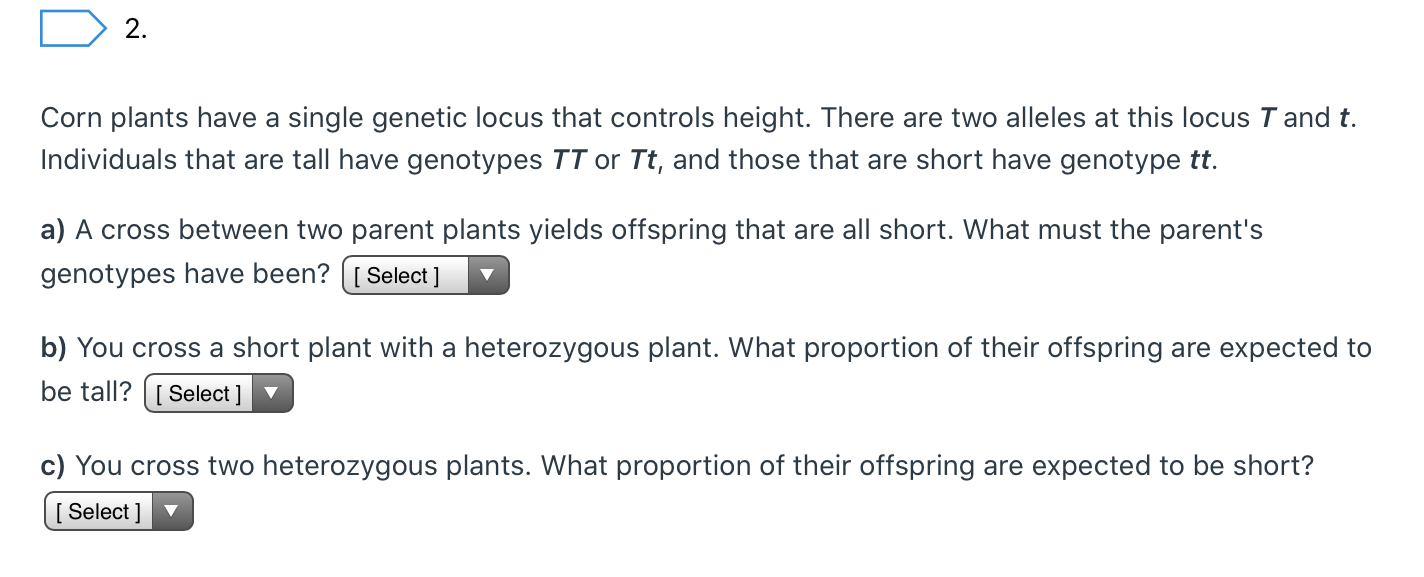
Task: Click the question number '2.' text
Action: click(x=134, y=28)
